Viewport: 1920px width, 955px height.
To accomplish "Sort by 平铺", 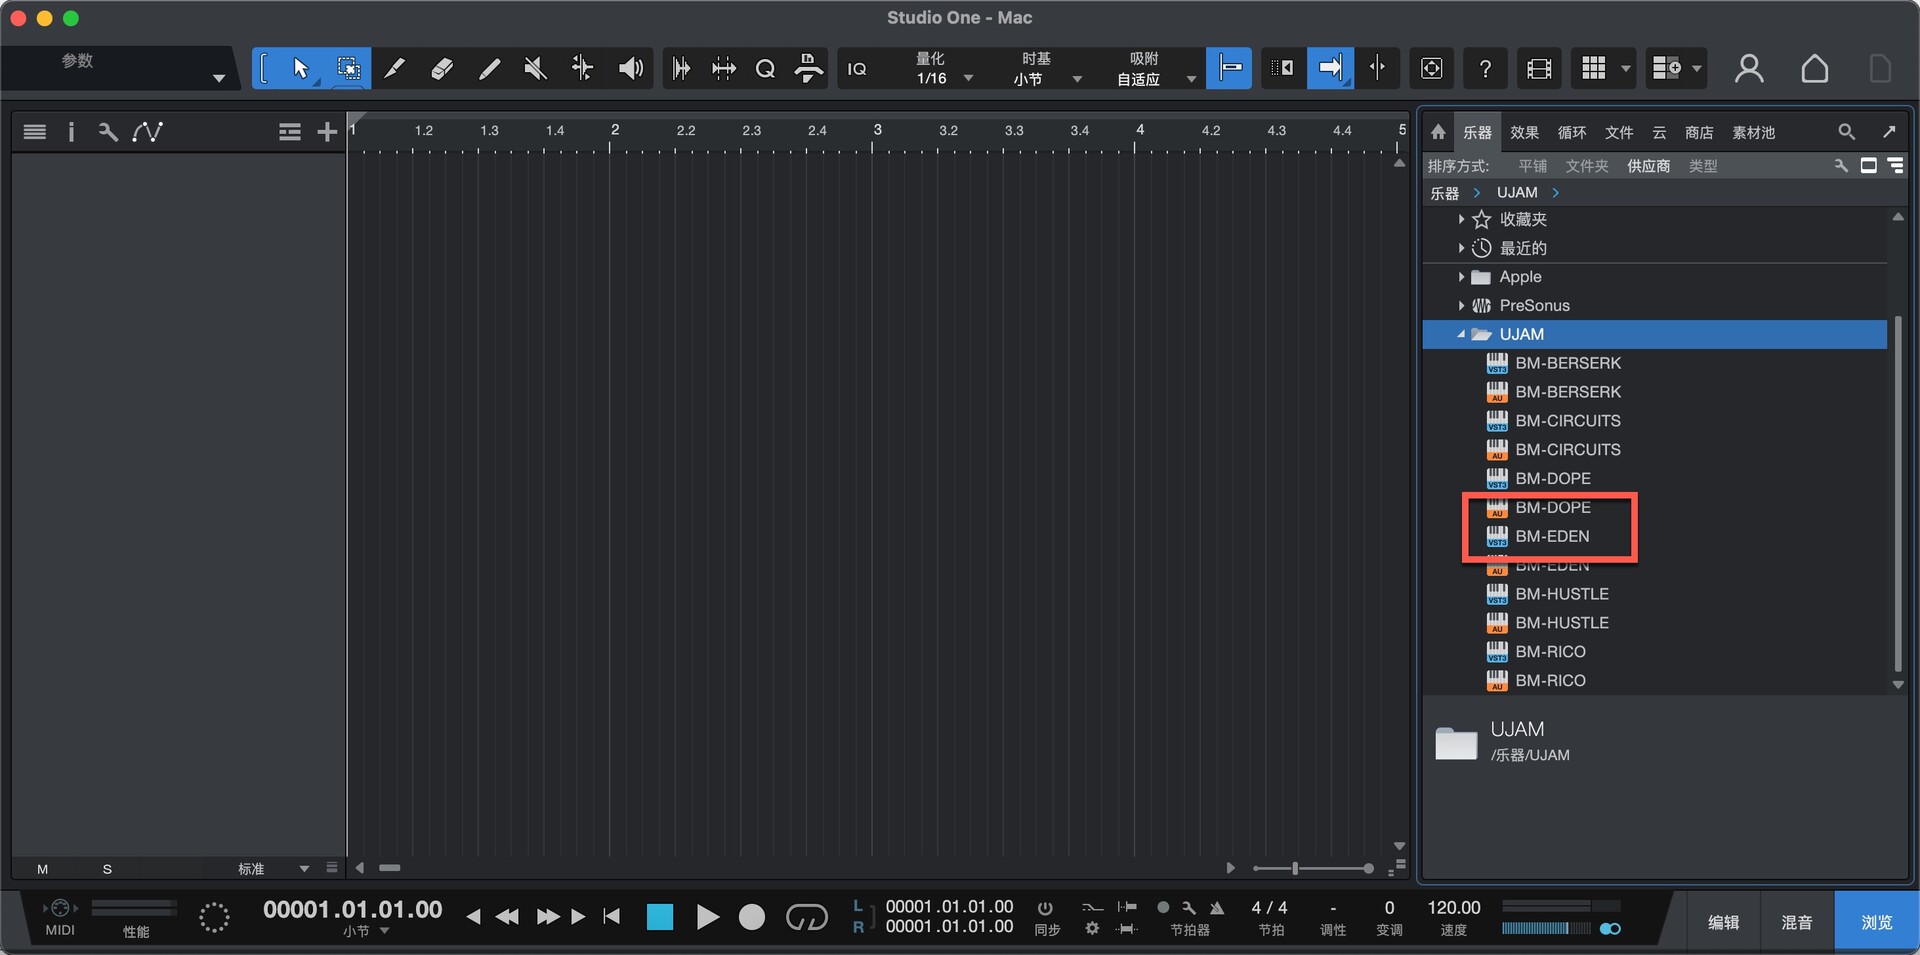I will [x=1532, y=166].
